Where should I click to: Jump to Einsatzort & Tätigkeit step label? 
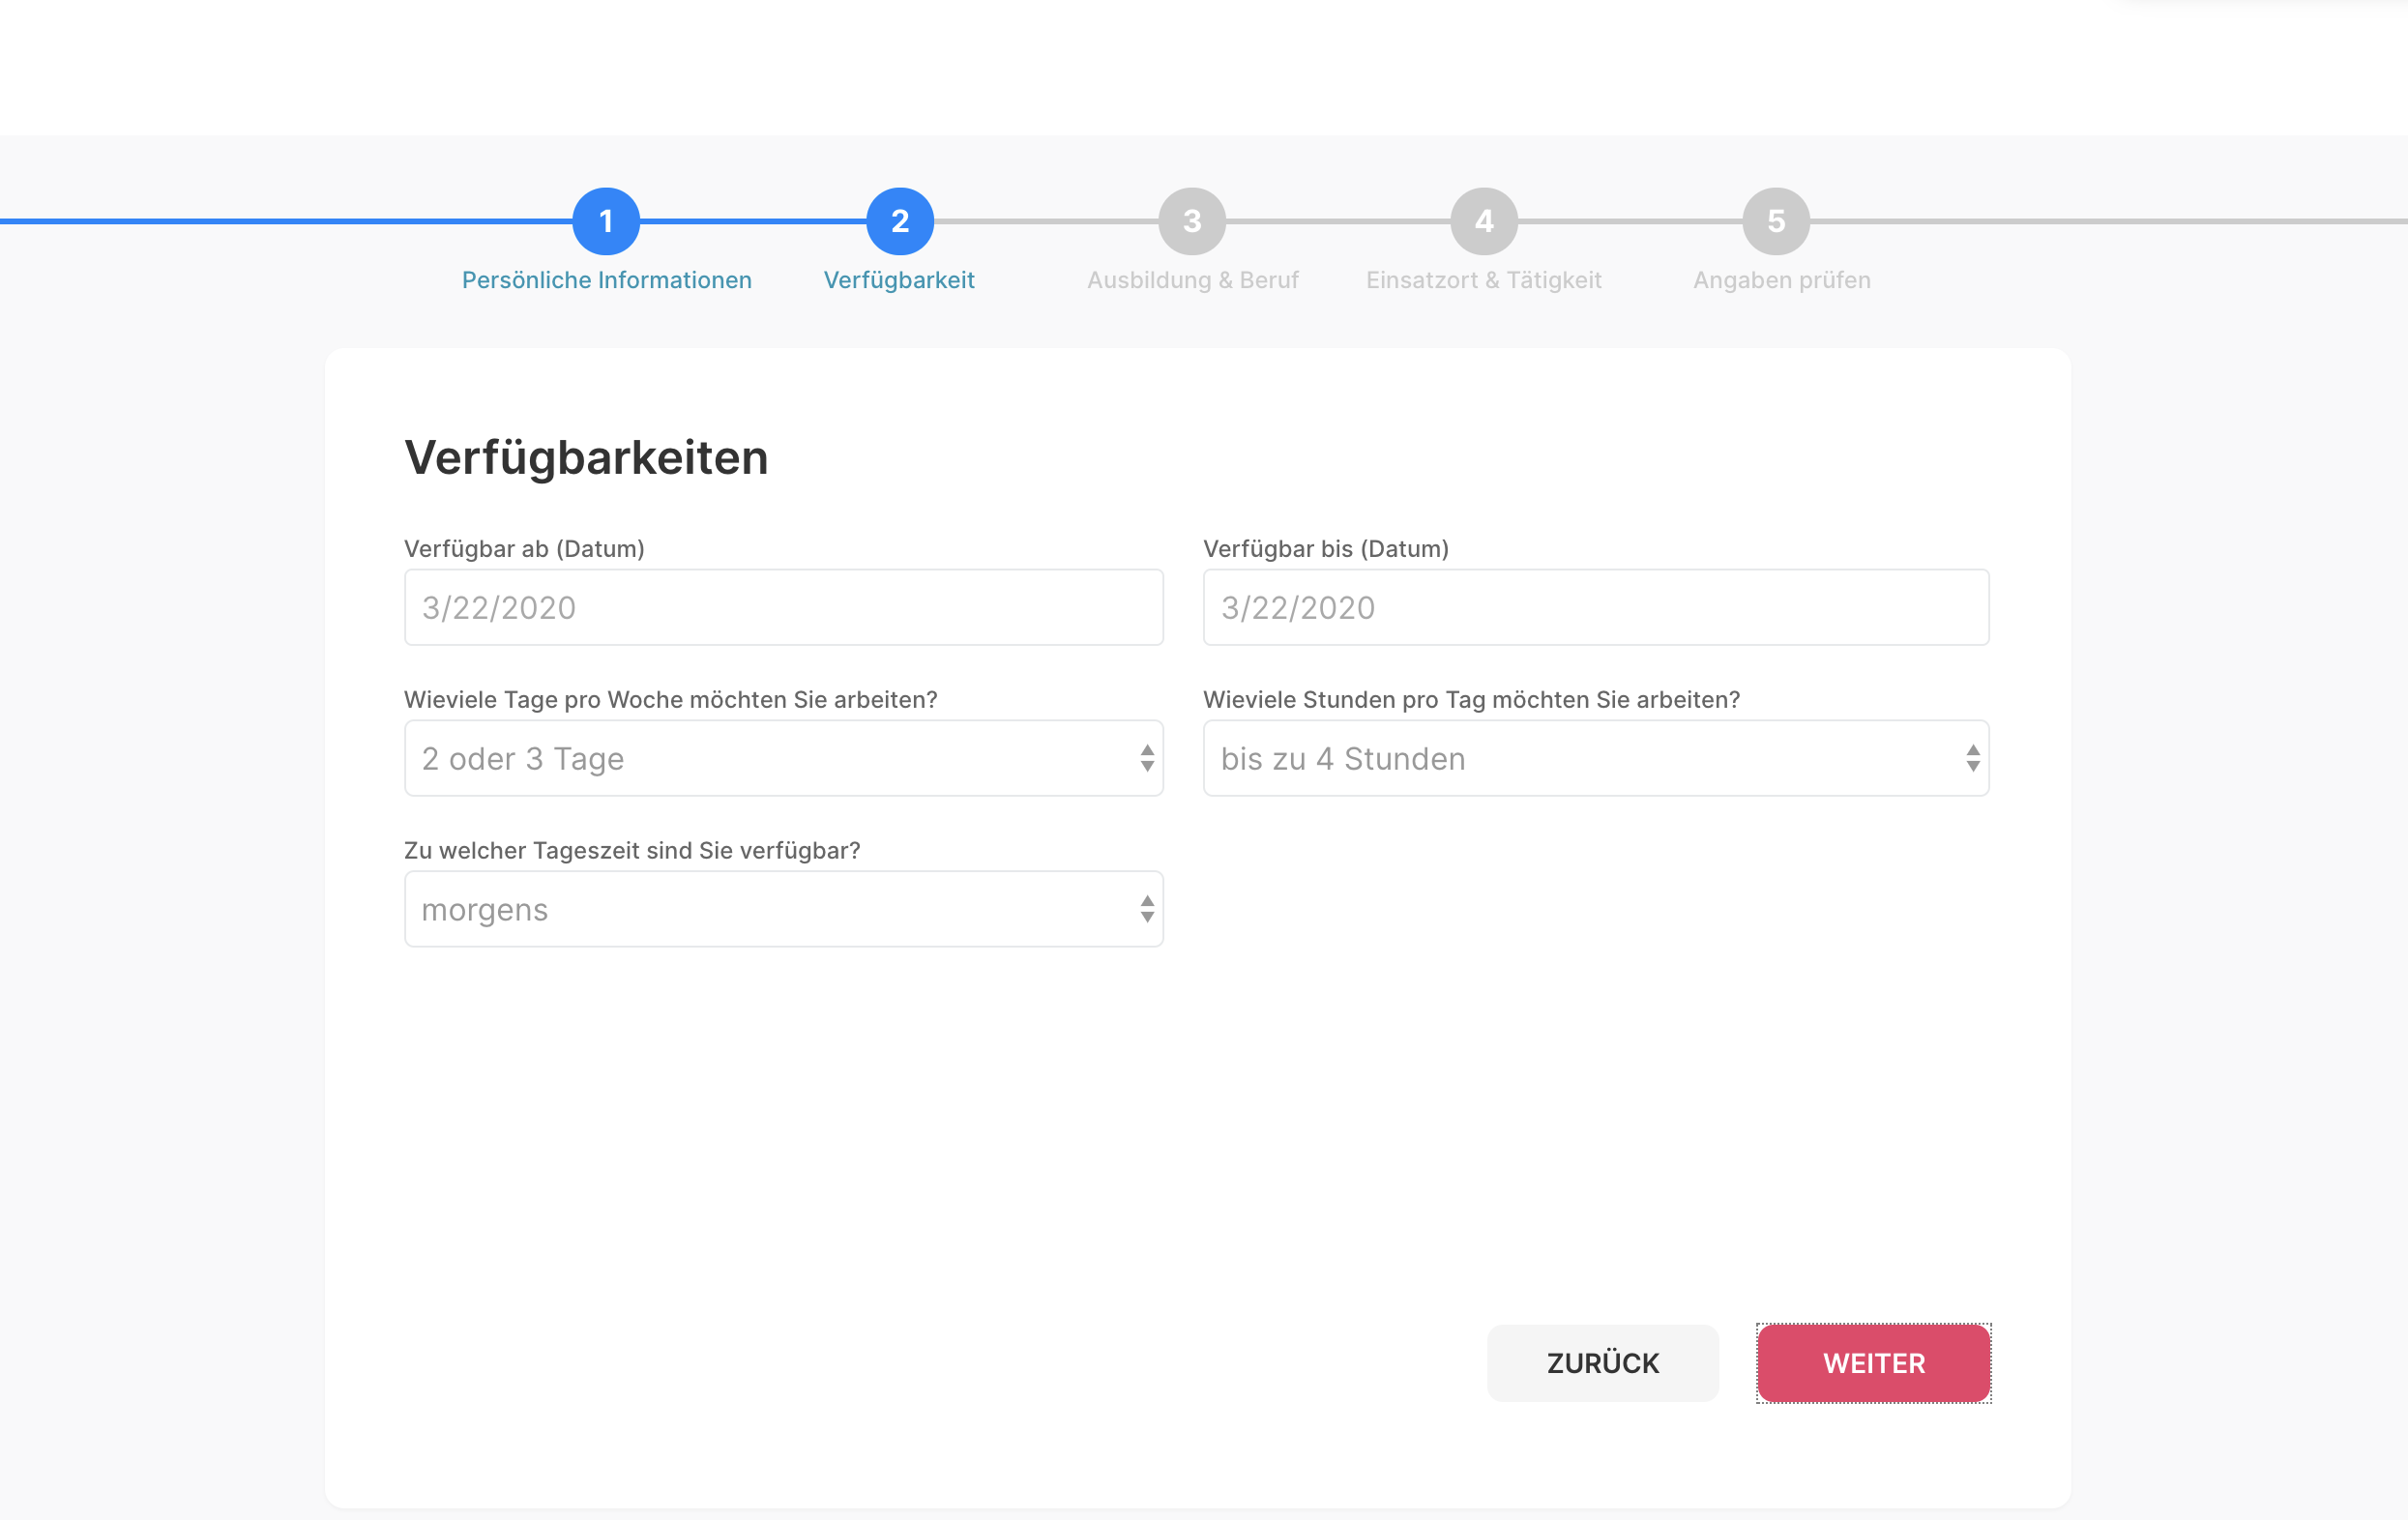tap(1484, 280)
